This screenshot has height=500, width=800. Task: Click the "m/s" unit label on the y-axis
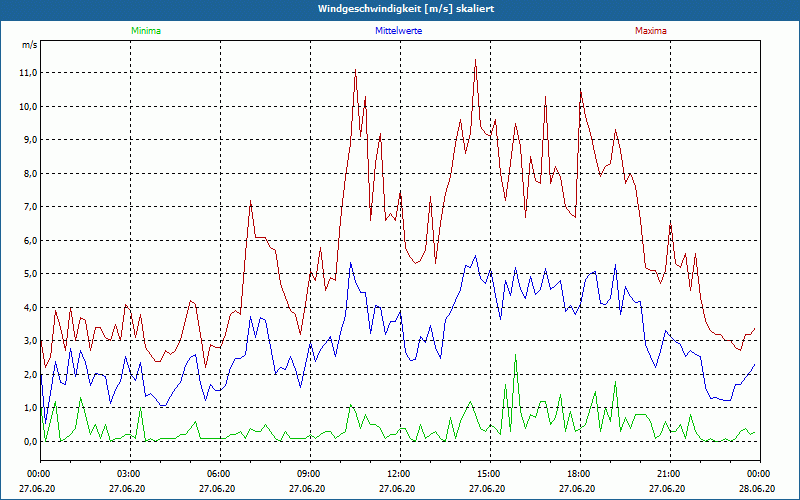coord(30,45)
